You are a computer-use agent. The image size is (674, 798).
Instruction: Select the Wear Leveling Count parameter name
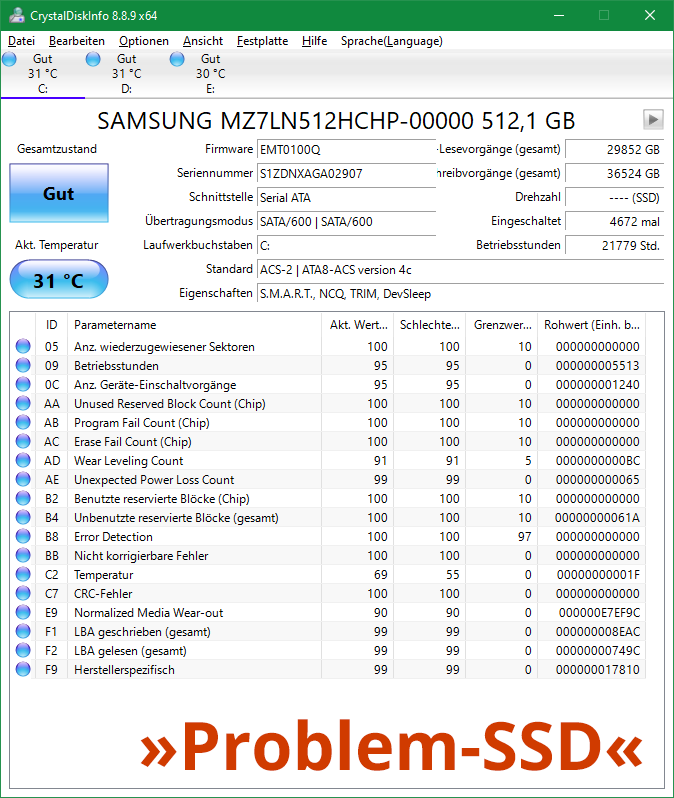(128, 461)
